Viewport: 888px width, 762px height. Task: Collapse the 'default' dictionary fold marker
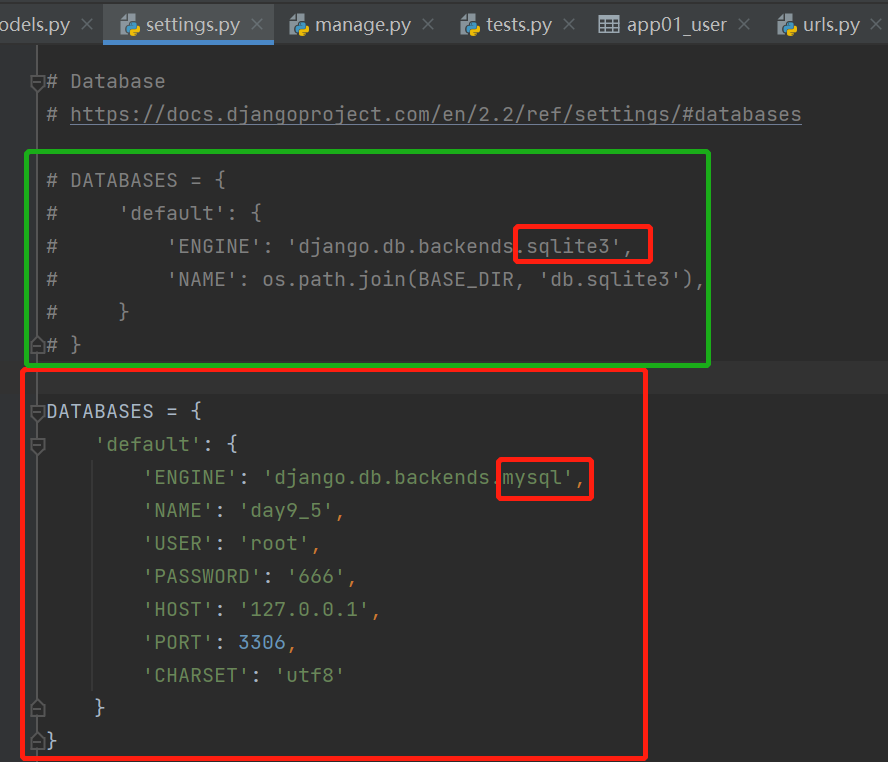tap(37, 445)
